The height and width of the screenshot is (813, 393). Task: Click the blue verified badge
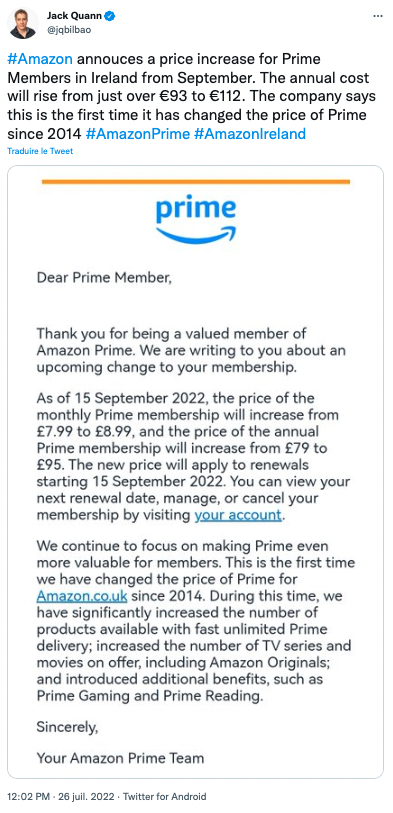pos(110,16)
